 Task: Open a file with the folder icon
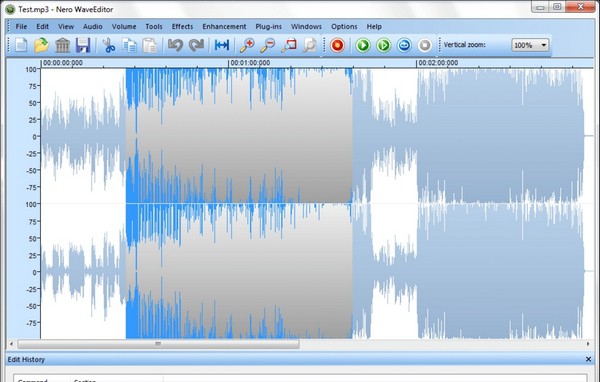(x=41, y=45)
